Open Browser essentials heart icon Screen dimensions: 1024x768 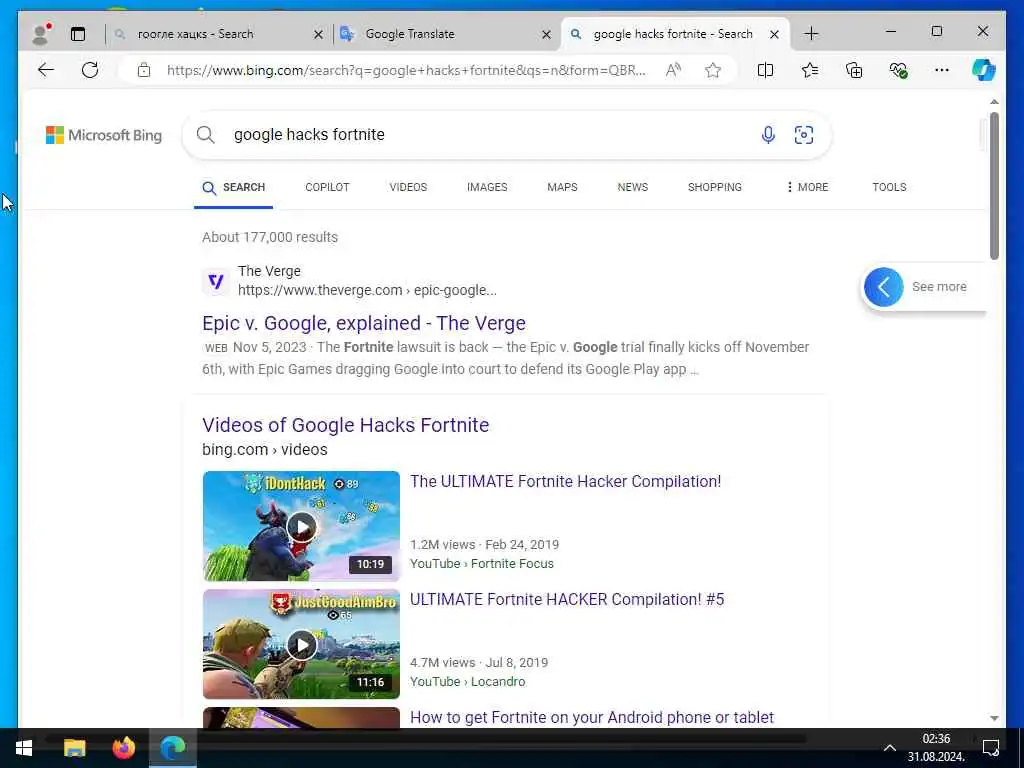click(x=898, y=70)
